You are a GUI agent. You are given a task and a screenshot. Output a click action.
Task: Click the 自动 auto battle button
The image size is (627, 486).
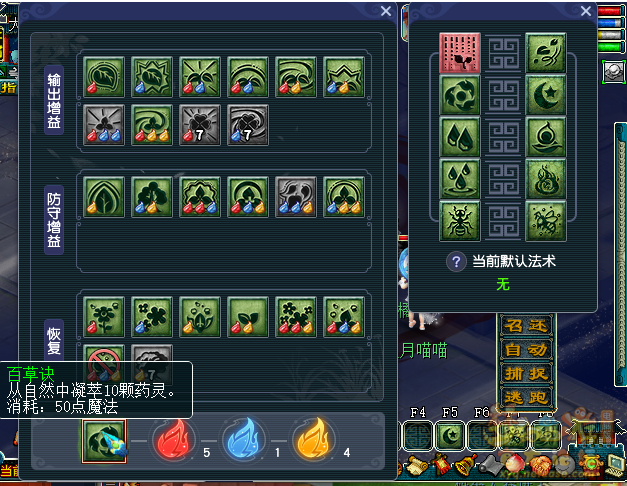(525, 350)
